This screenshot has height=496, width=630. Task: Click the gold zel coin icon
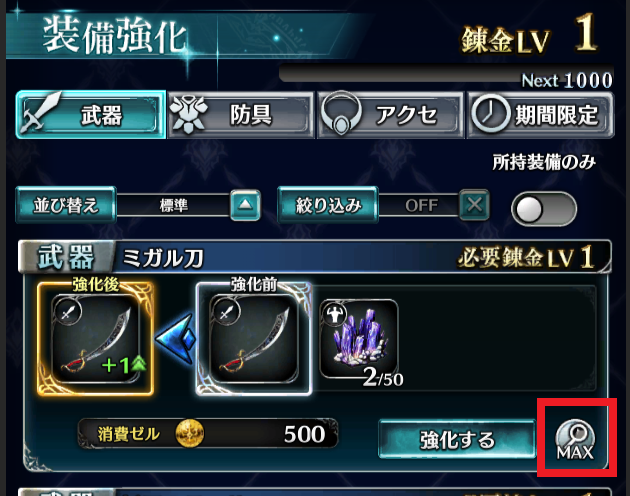(x=190, y=434)
